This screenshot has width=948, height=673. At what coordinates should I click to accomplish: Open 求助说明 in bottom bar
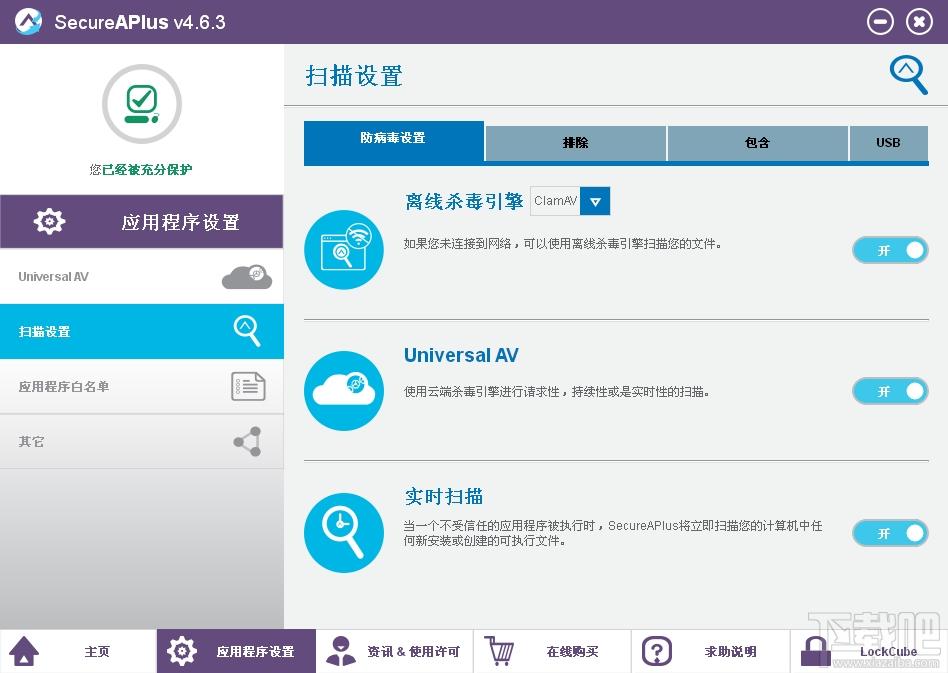(711, 651)
